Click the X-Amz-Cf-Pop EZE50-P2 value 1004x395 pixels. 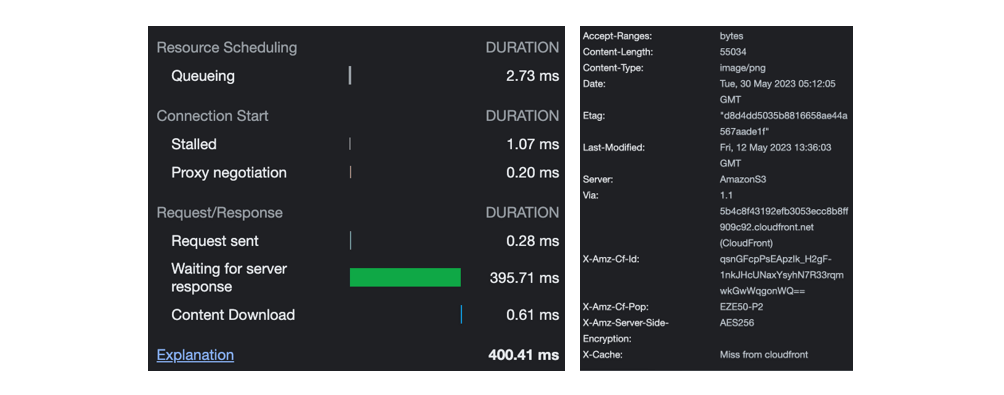[x=741, y=307]
